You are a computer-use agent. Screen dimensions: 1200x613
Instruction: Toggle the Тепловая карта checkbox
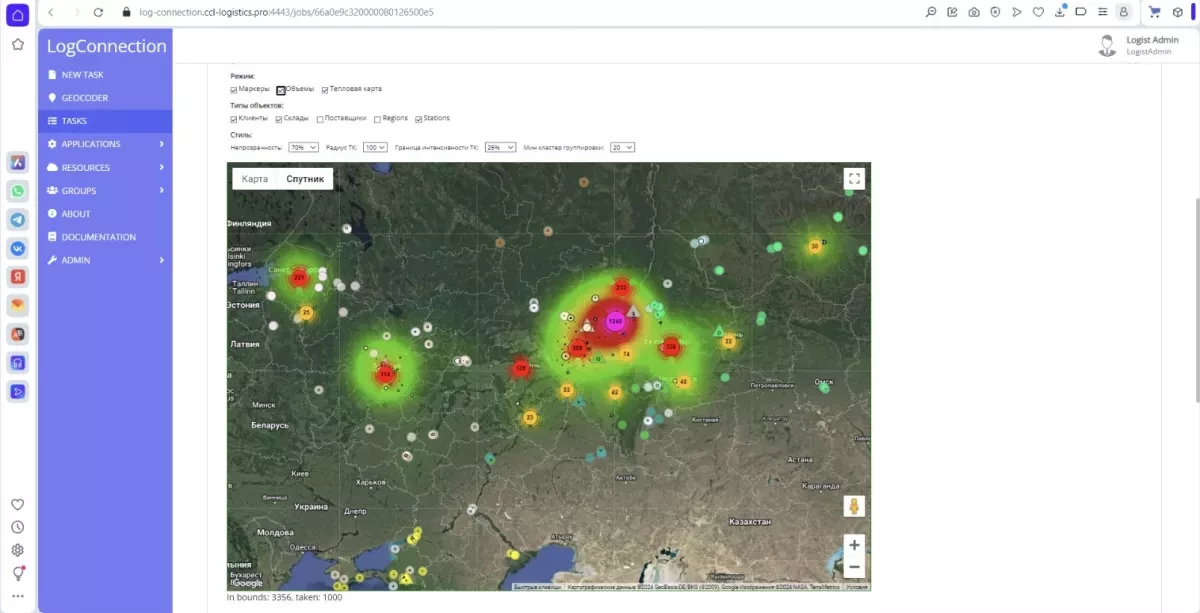[325, 90]
